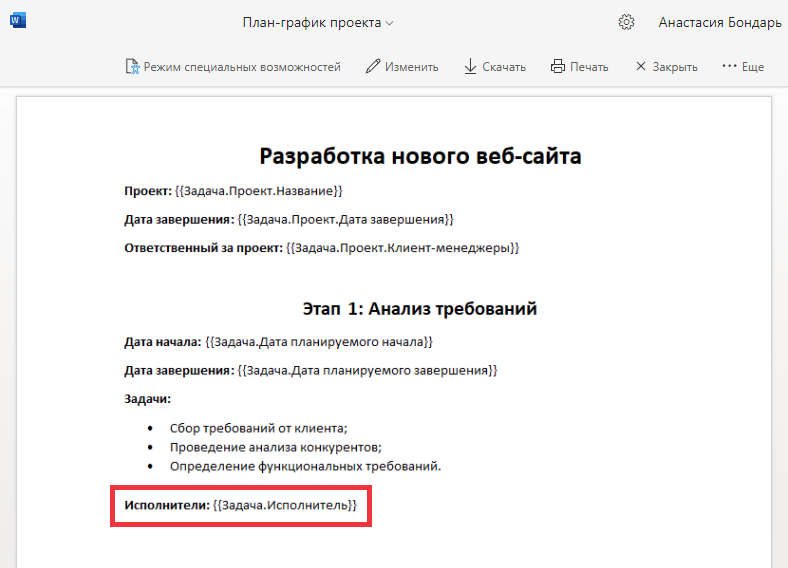This screenshot has height=568, width=788.
Task: Click placeholder {{Задача.Дата планируемого начала}}
Action: point(319,342)
